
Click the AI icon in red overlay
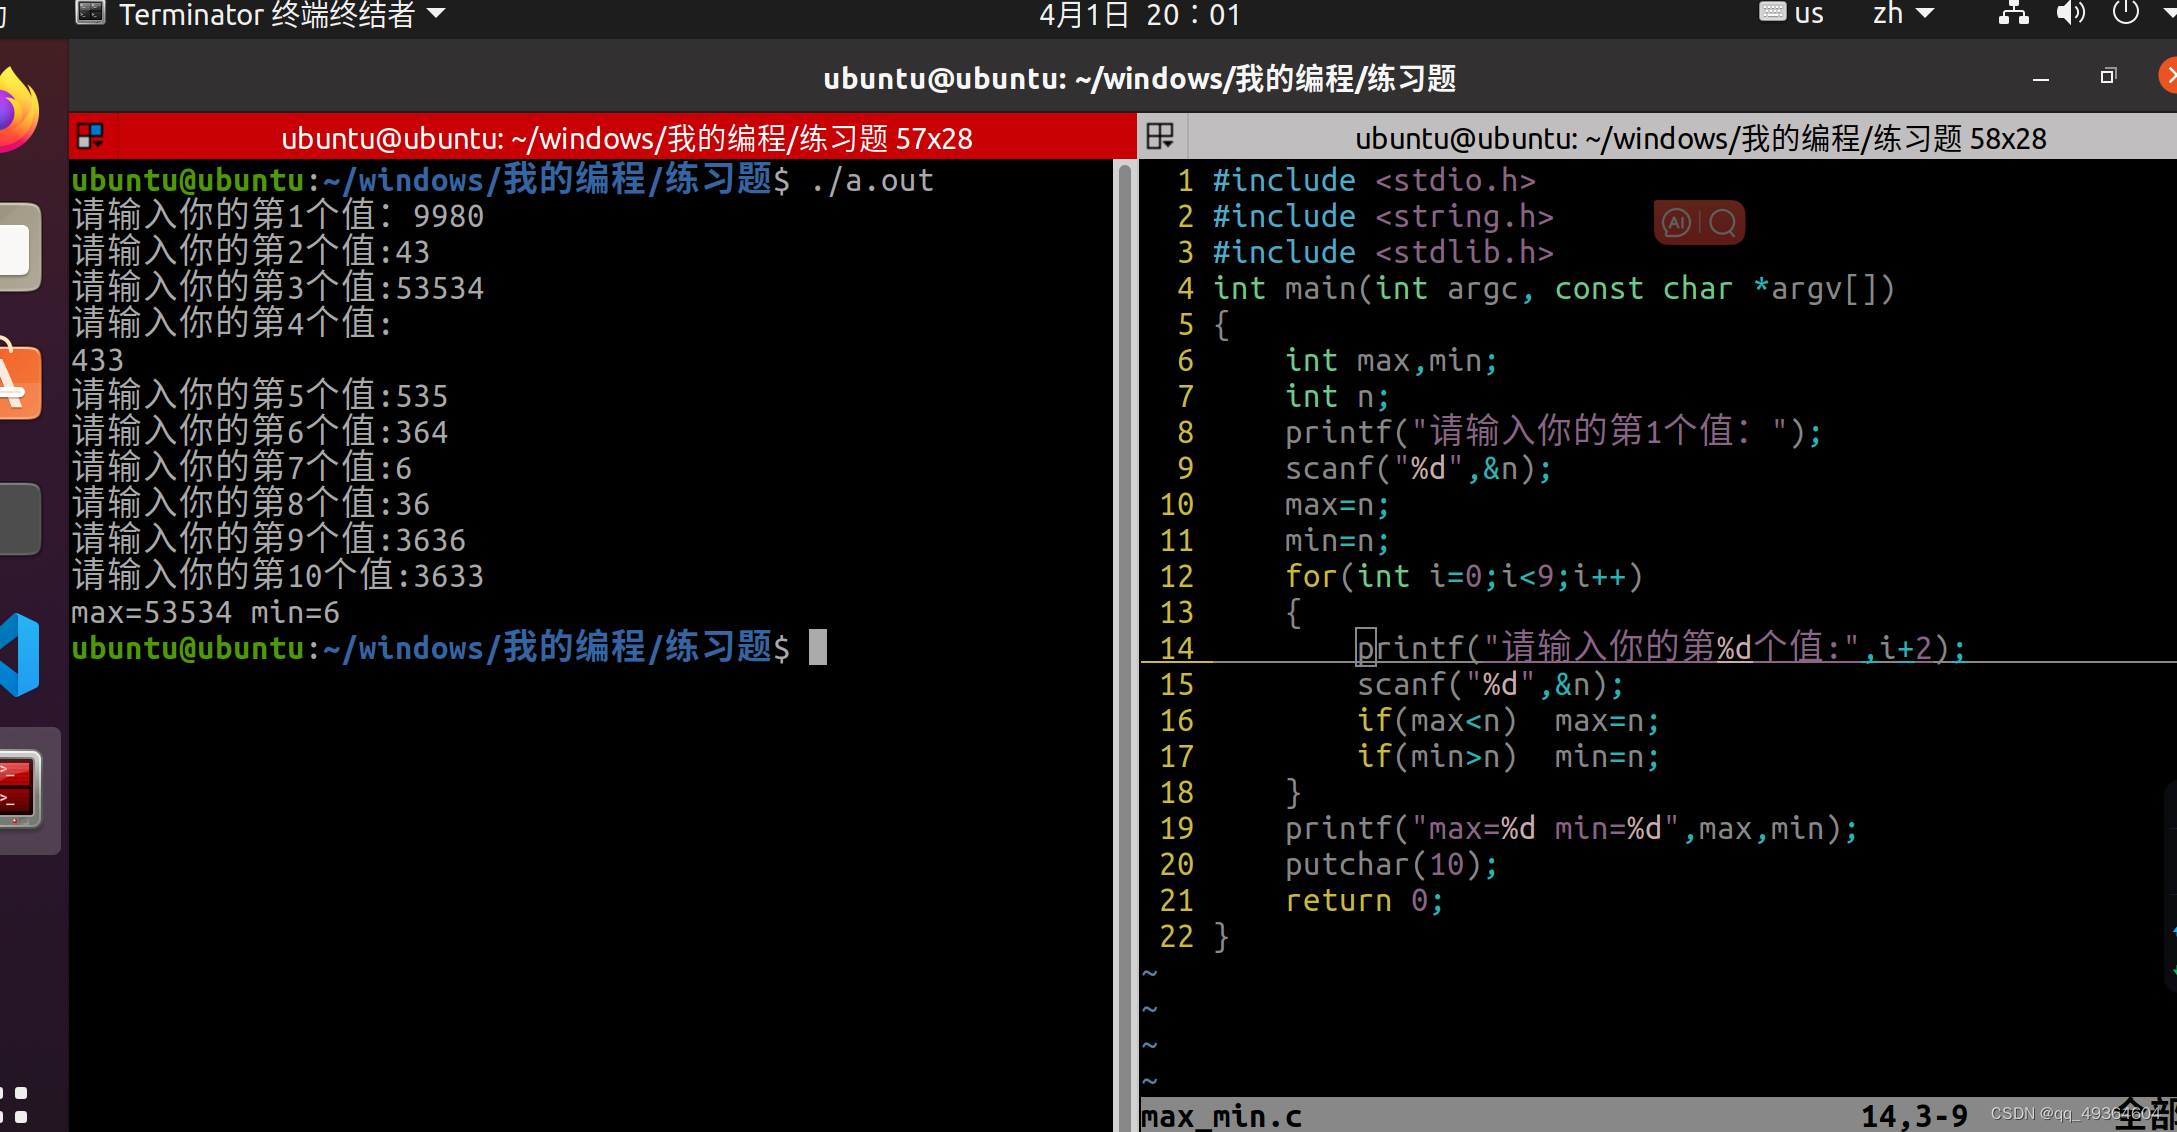(1677, 222)
